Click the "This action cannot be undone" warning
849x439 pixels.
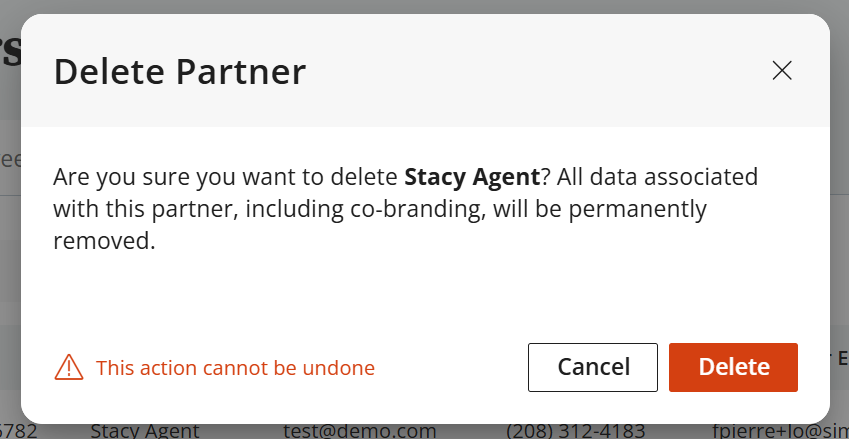[x=235, y=368]
